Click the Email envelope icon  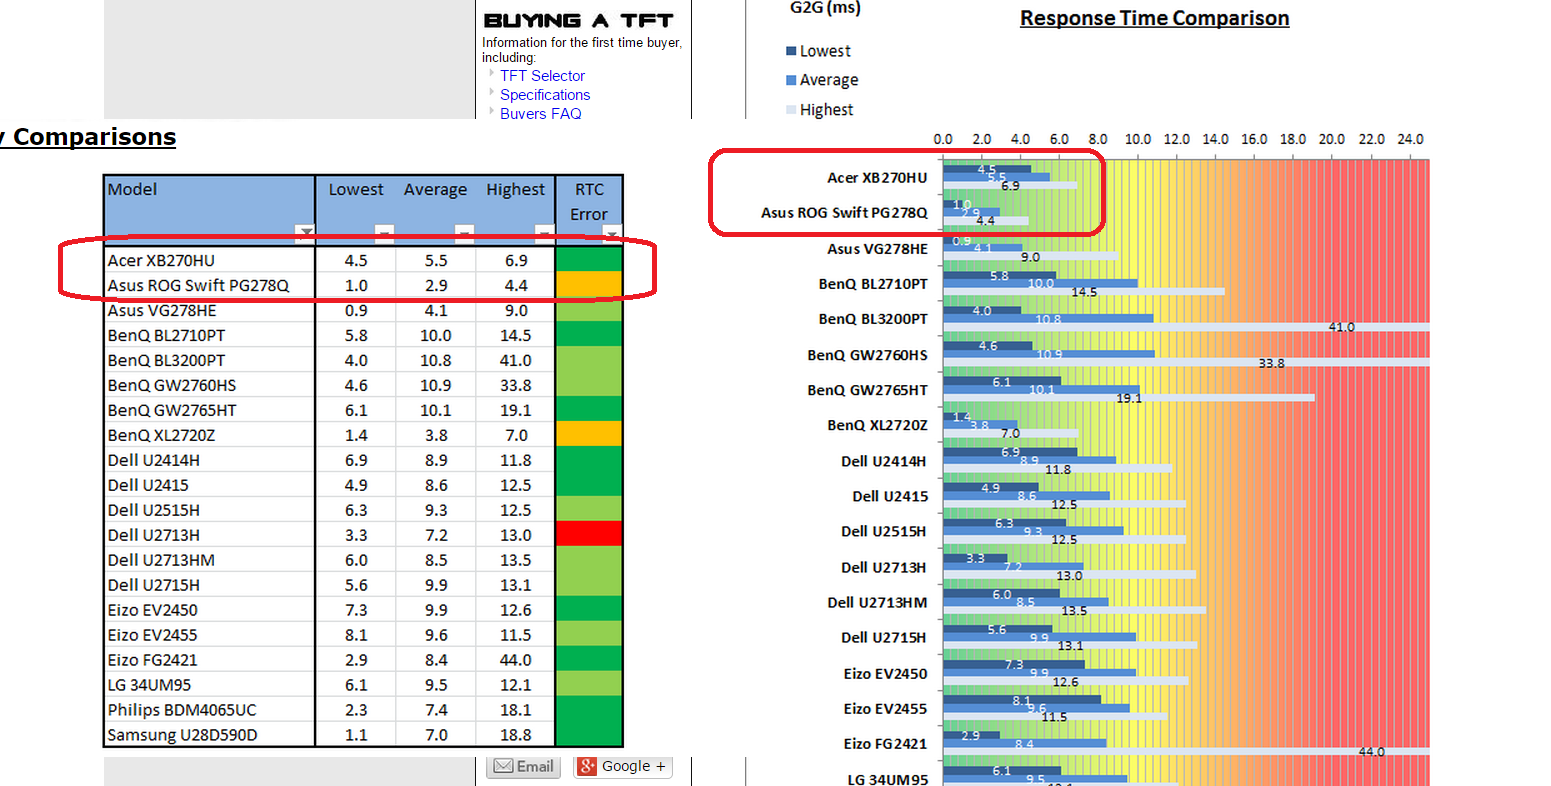503,767
